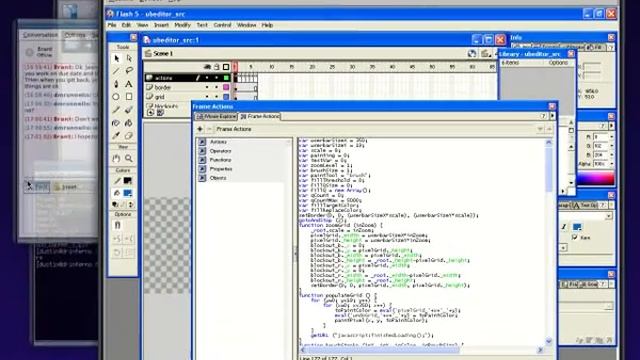The height and width of the screenshot is (360, 640).
Task: Select the Eraser tool
Action: click(x=129, y=136)
